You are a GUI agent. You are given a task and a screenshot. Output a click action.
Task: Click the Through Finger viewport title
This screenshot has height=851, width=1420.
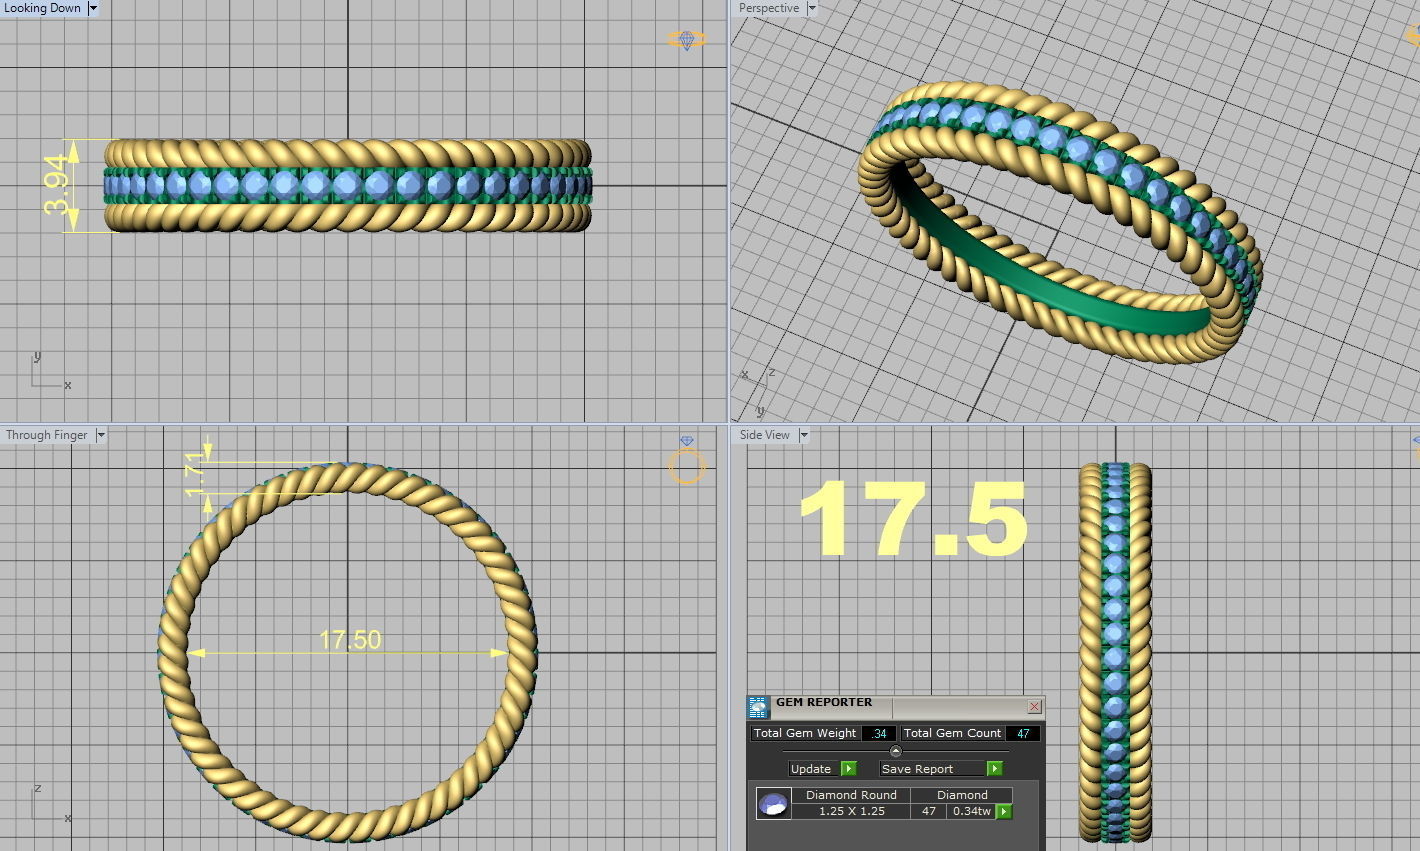(47, 435)
